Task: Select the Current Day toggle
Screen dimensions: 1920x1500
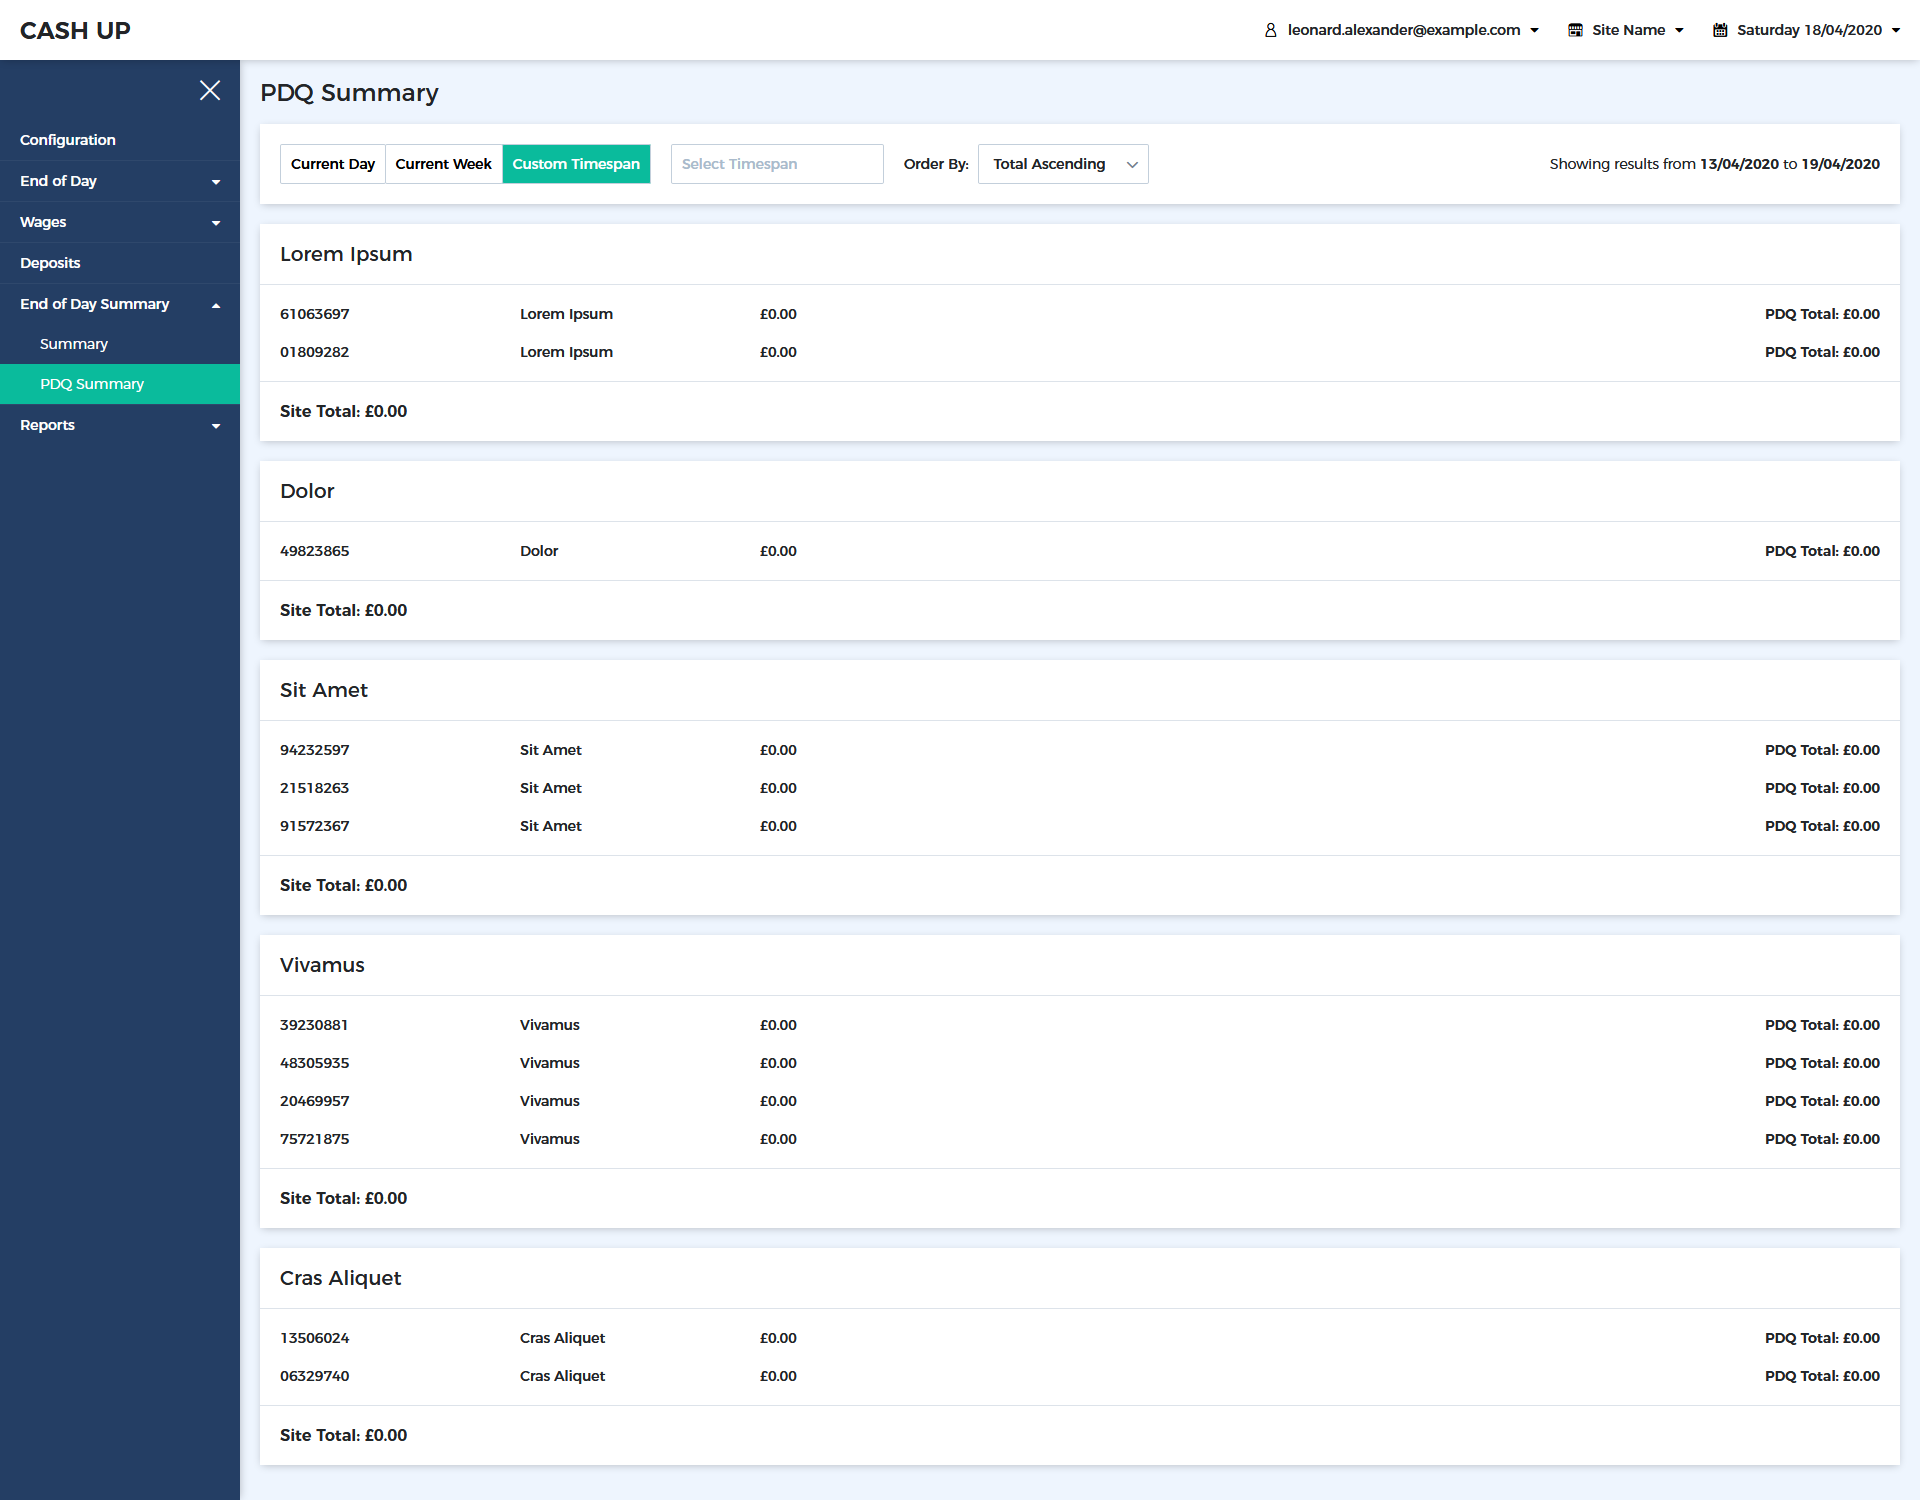Action: (332, 164)
